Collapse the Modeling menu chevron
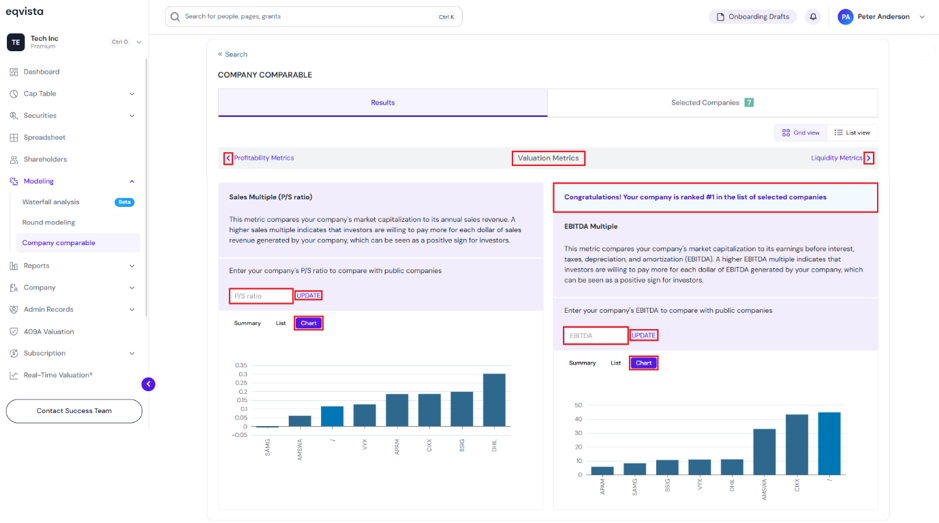 point(132,182)
